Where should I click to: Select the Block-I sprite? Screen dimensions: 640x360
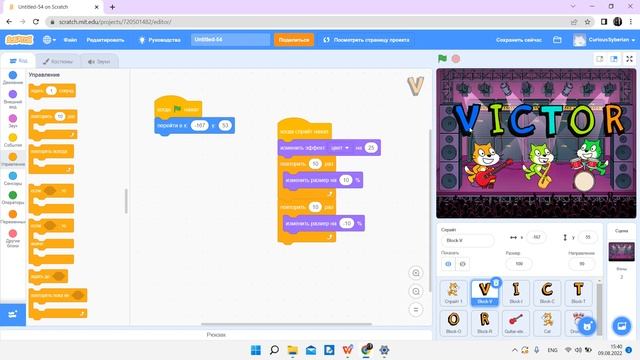tap(516, 293)
